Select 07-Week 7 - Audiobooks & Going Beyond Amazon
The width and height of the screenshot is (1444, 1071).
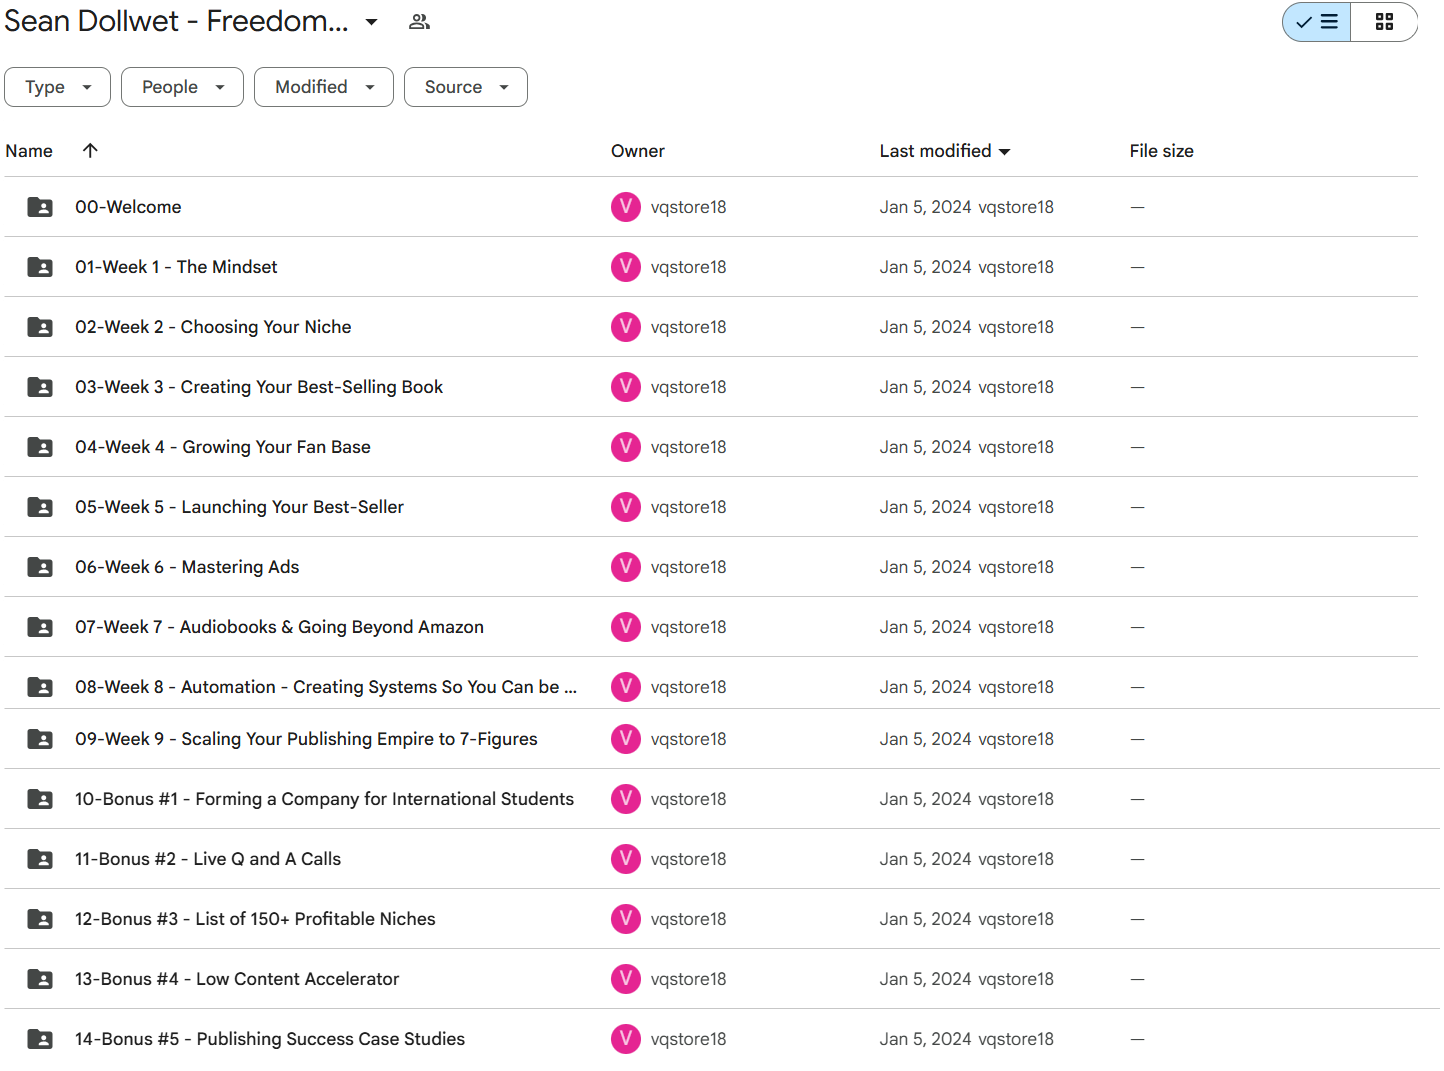(279, 627)
